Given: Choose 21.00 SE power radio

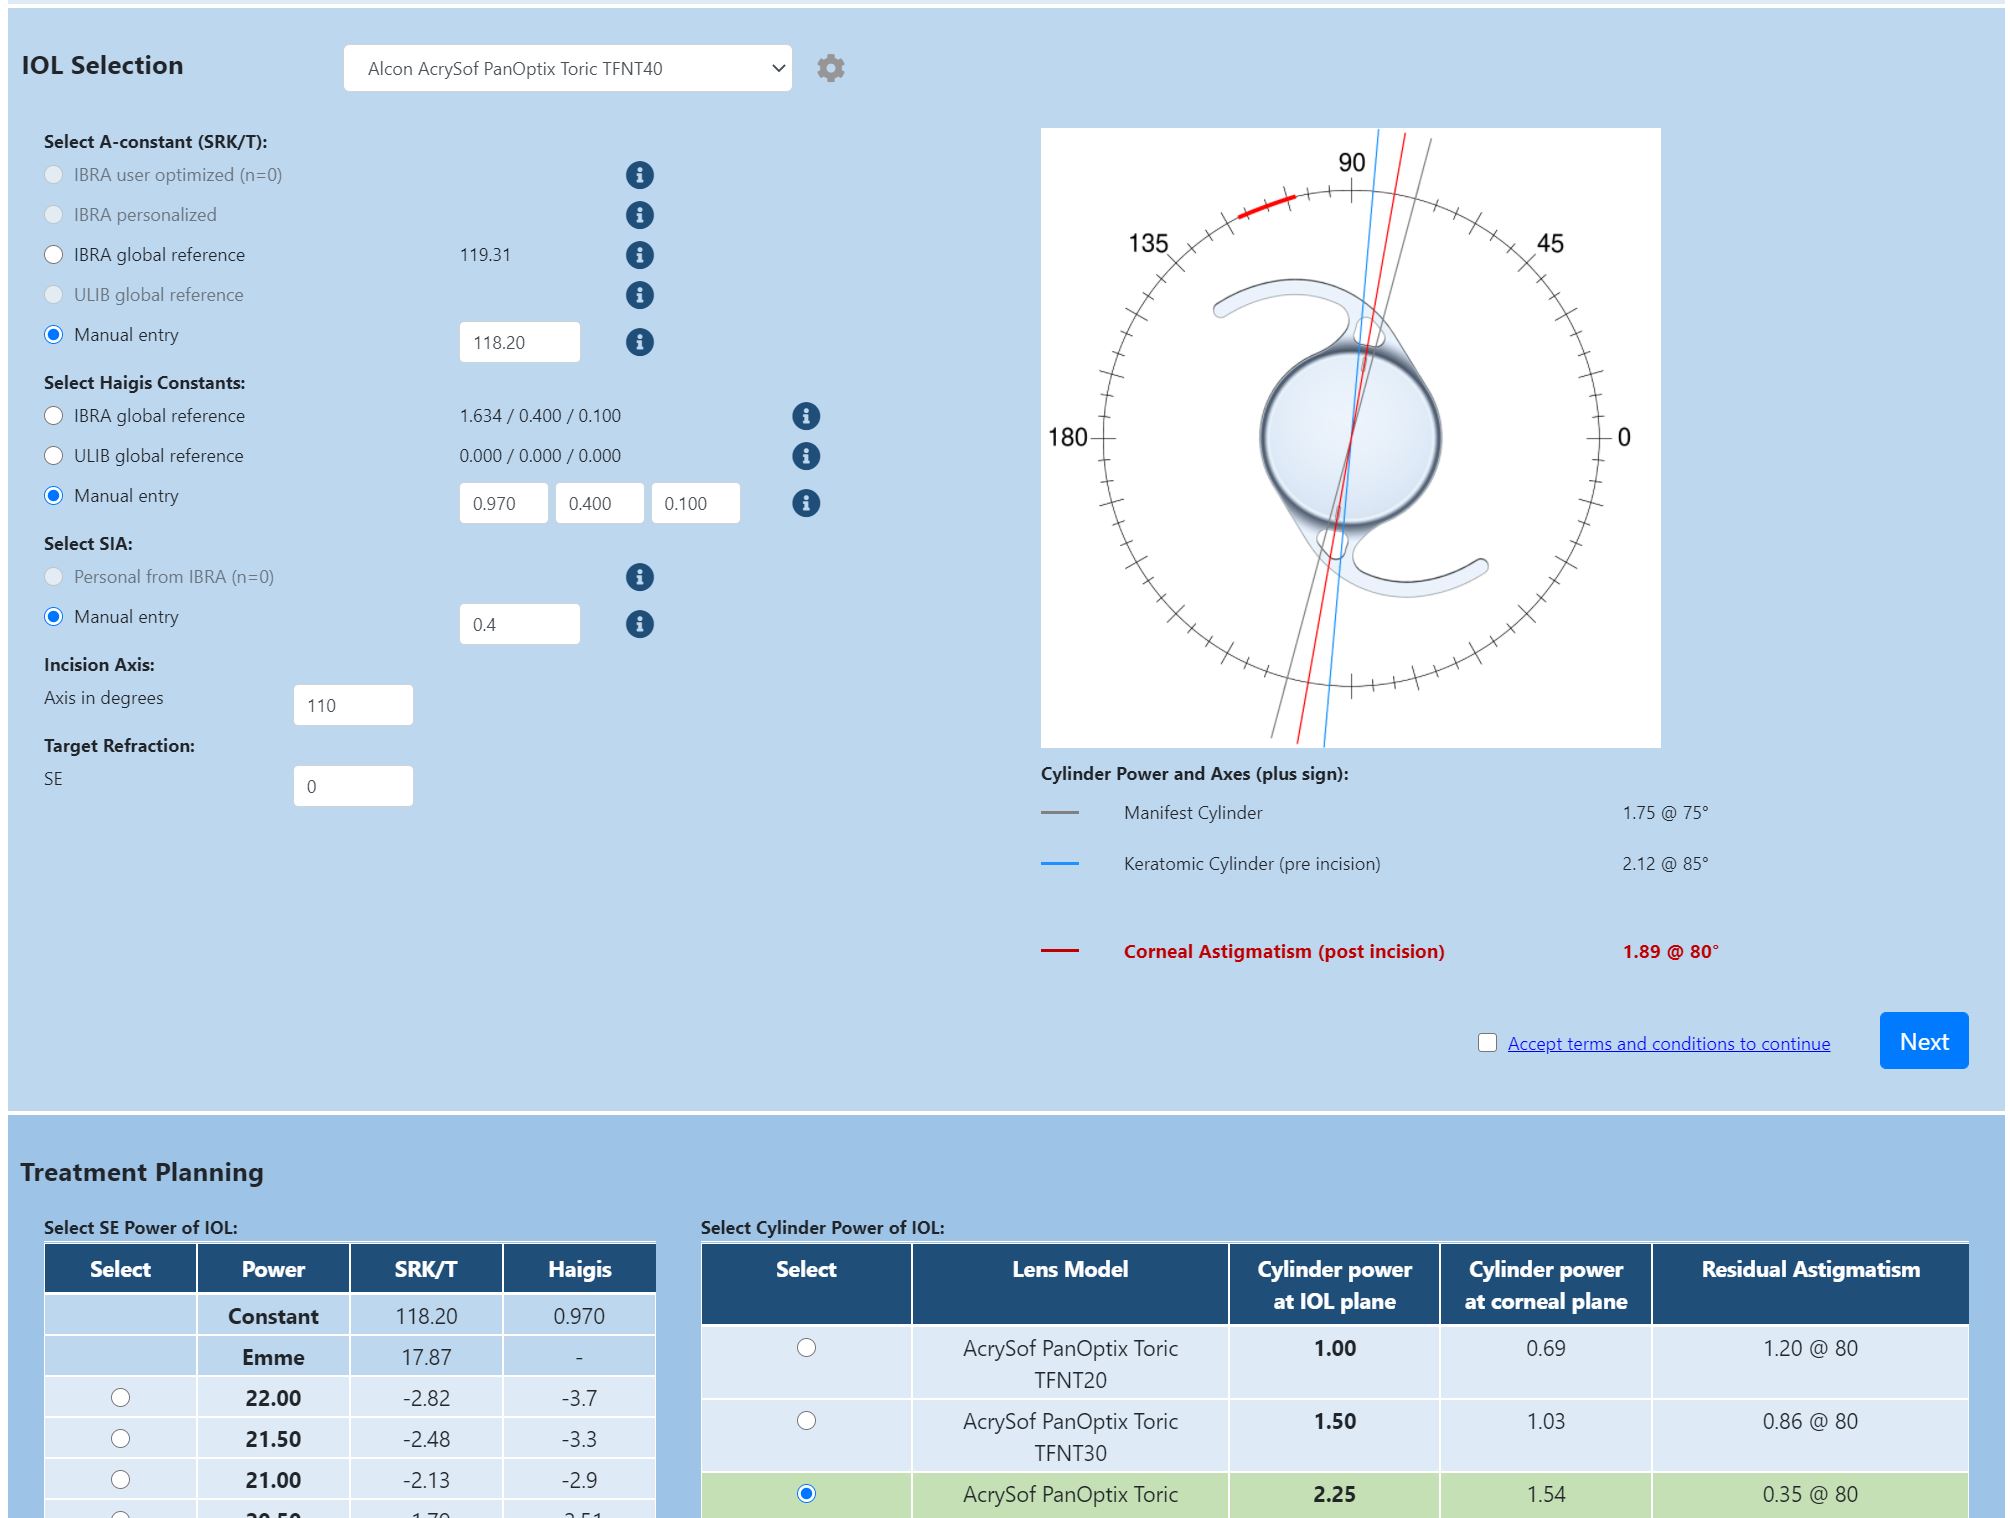Looking at the screenshot, I should 121,1479.
